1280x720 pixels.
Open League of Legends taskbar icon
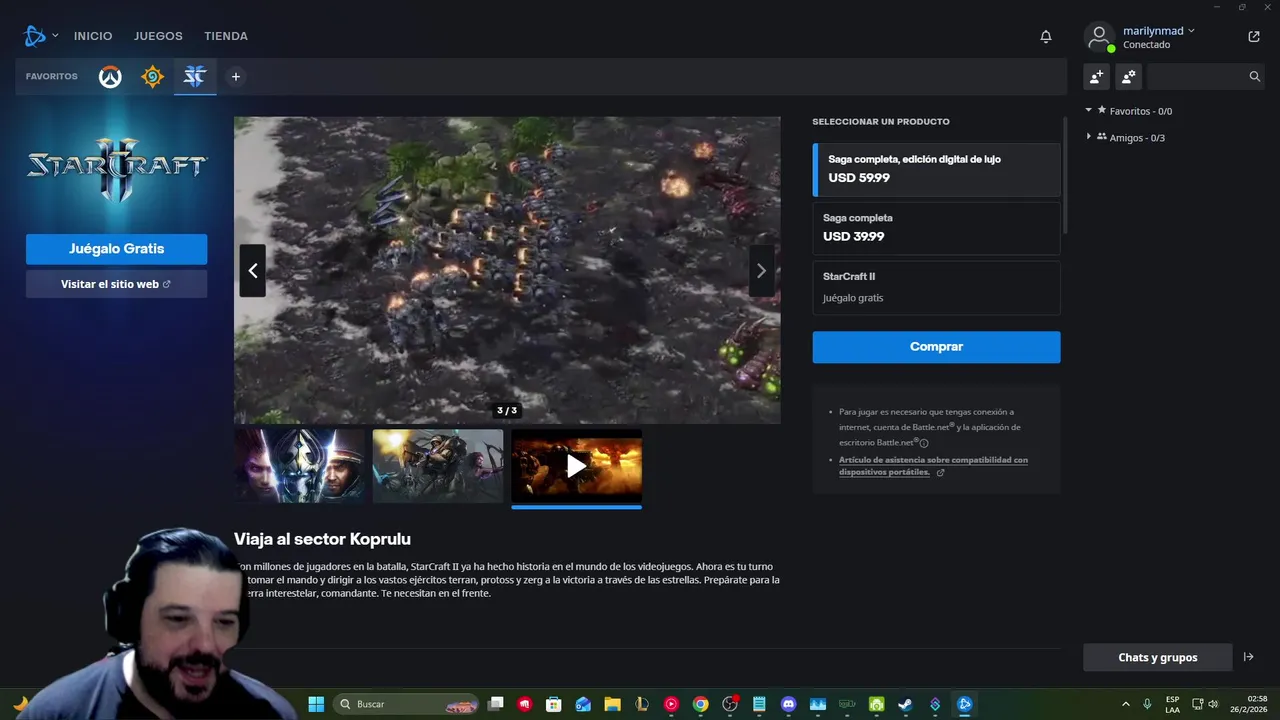click(x=642, y=704)
